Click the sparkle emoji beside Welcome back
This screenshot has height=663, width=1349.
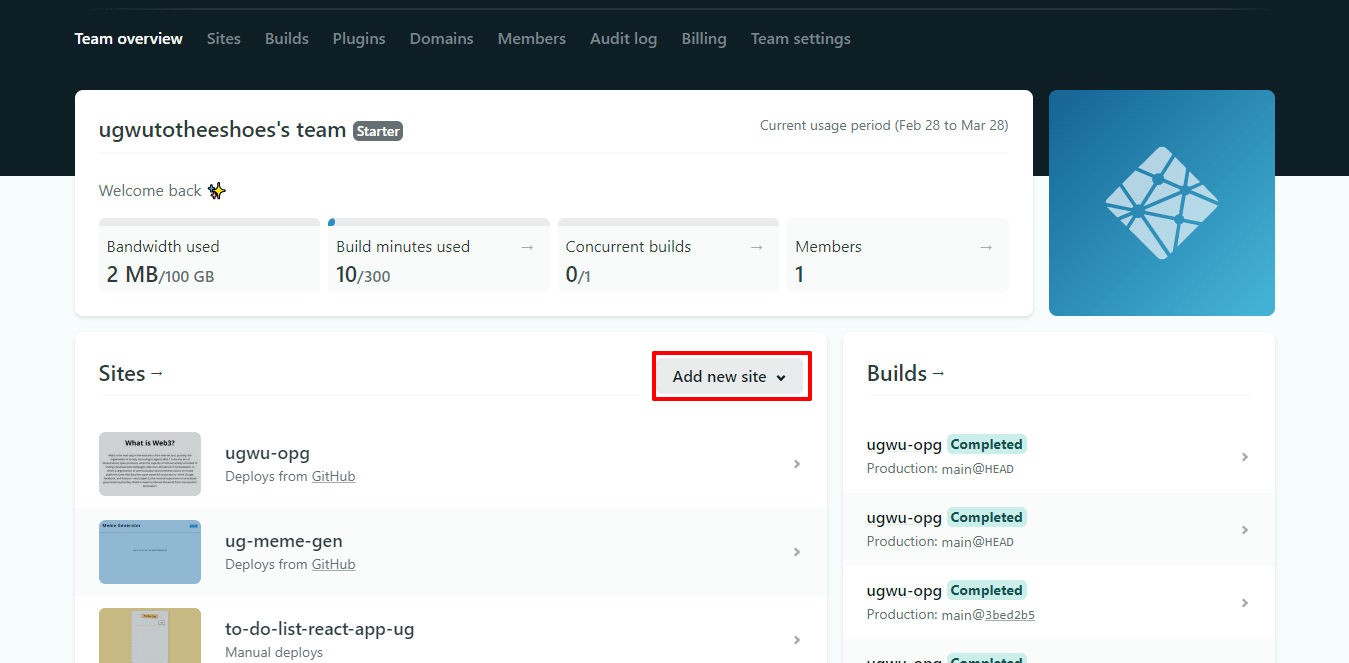pyautogui.click(x=216, y=190)
